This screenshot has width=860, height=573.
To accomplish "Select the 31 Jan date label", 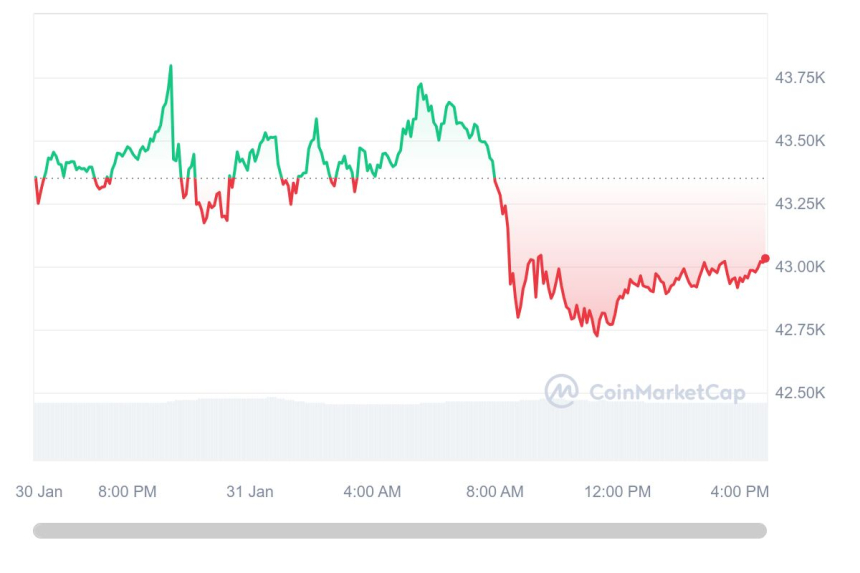I will pos(250,491).
